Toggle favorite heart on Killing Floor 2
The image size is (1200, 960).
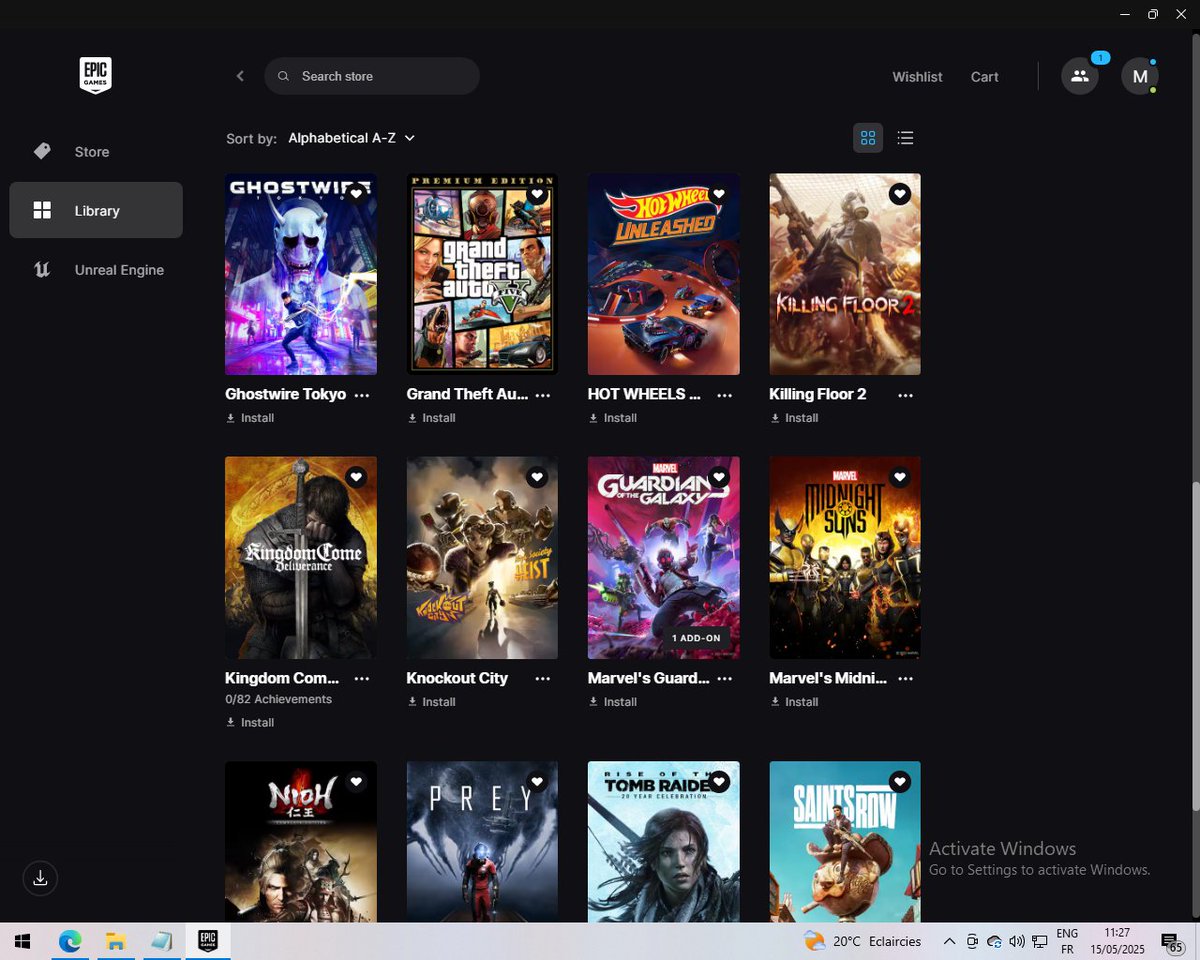[x=900, y=194]
